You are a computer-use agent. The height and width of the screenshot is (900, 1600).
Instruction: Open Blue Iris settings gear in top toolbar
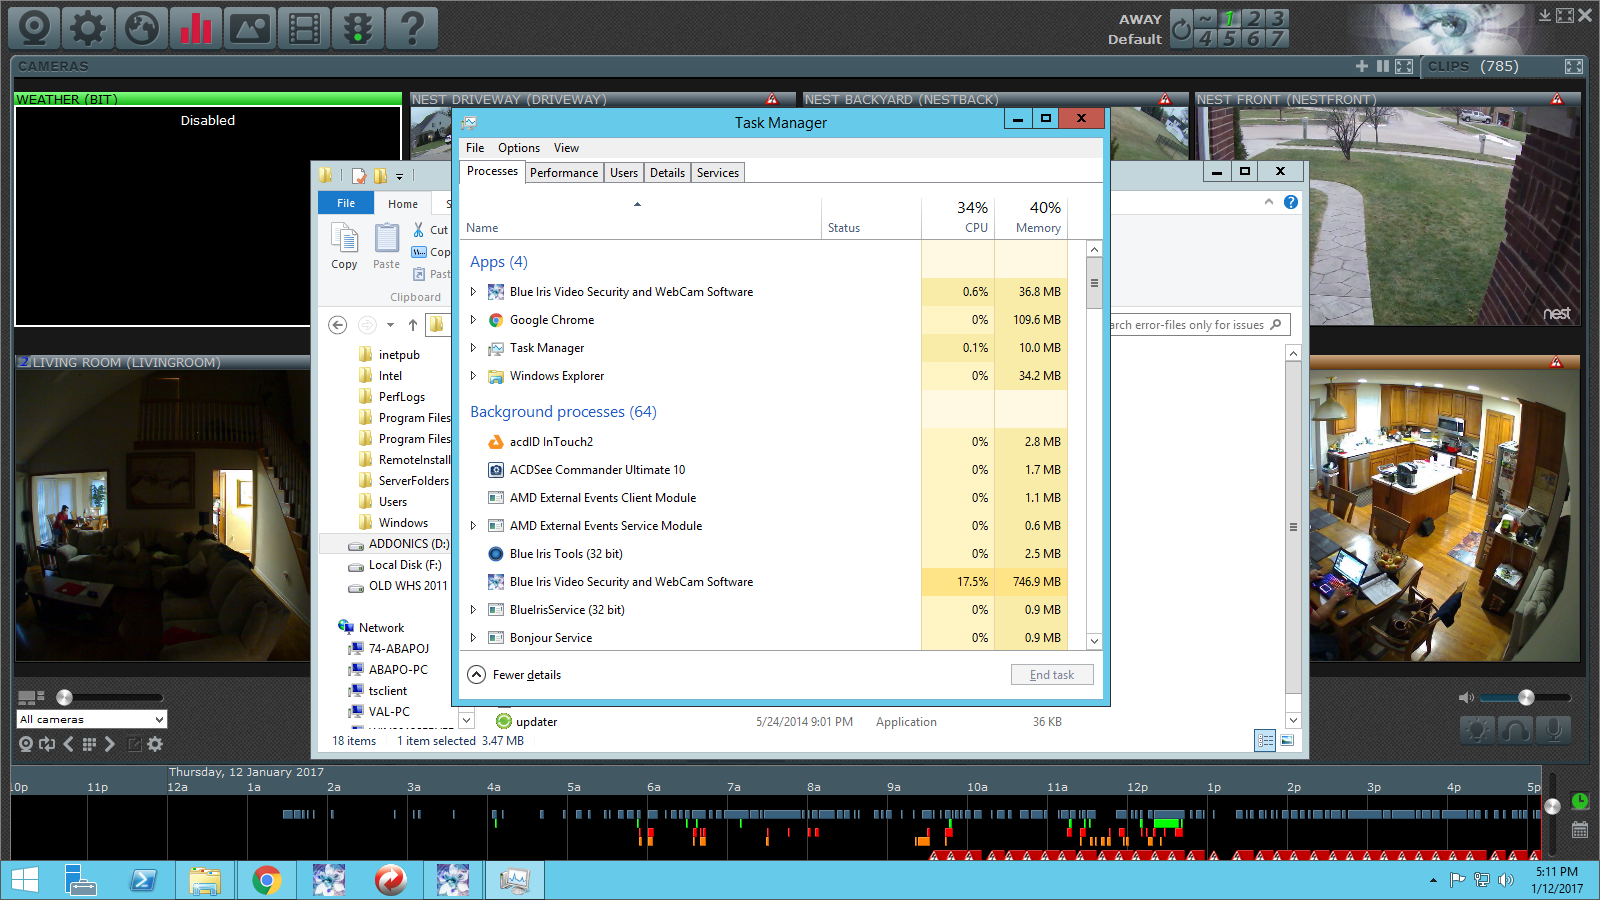click(88, 28)
